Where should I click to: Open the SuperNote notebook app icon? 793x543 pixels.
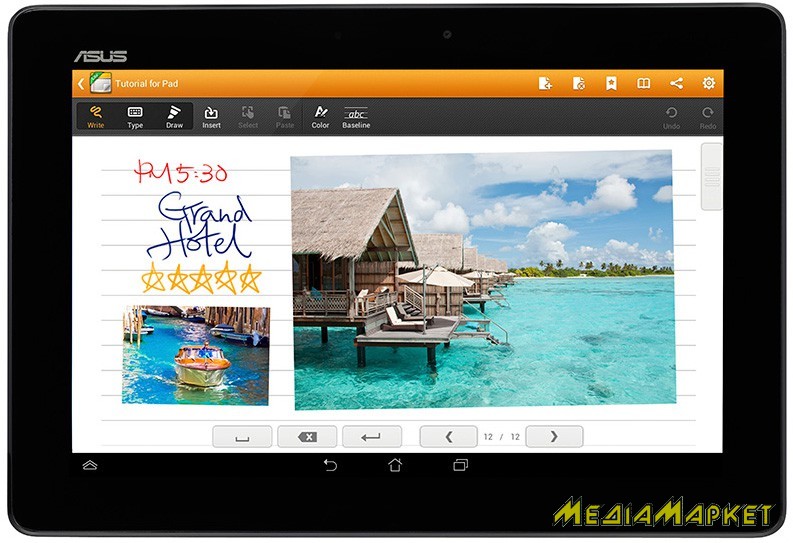point(100,83)
